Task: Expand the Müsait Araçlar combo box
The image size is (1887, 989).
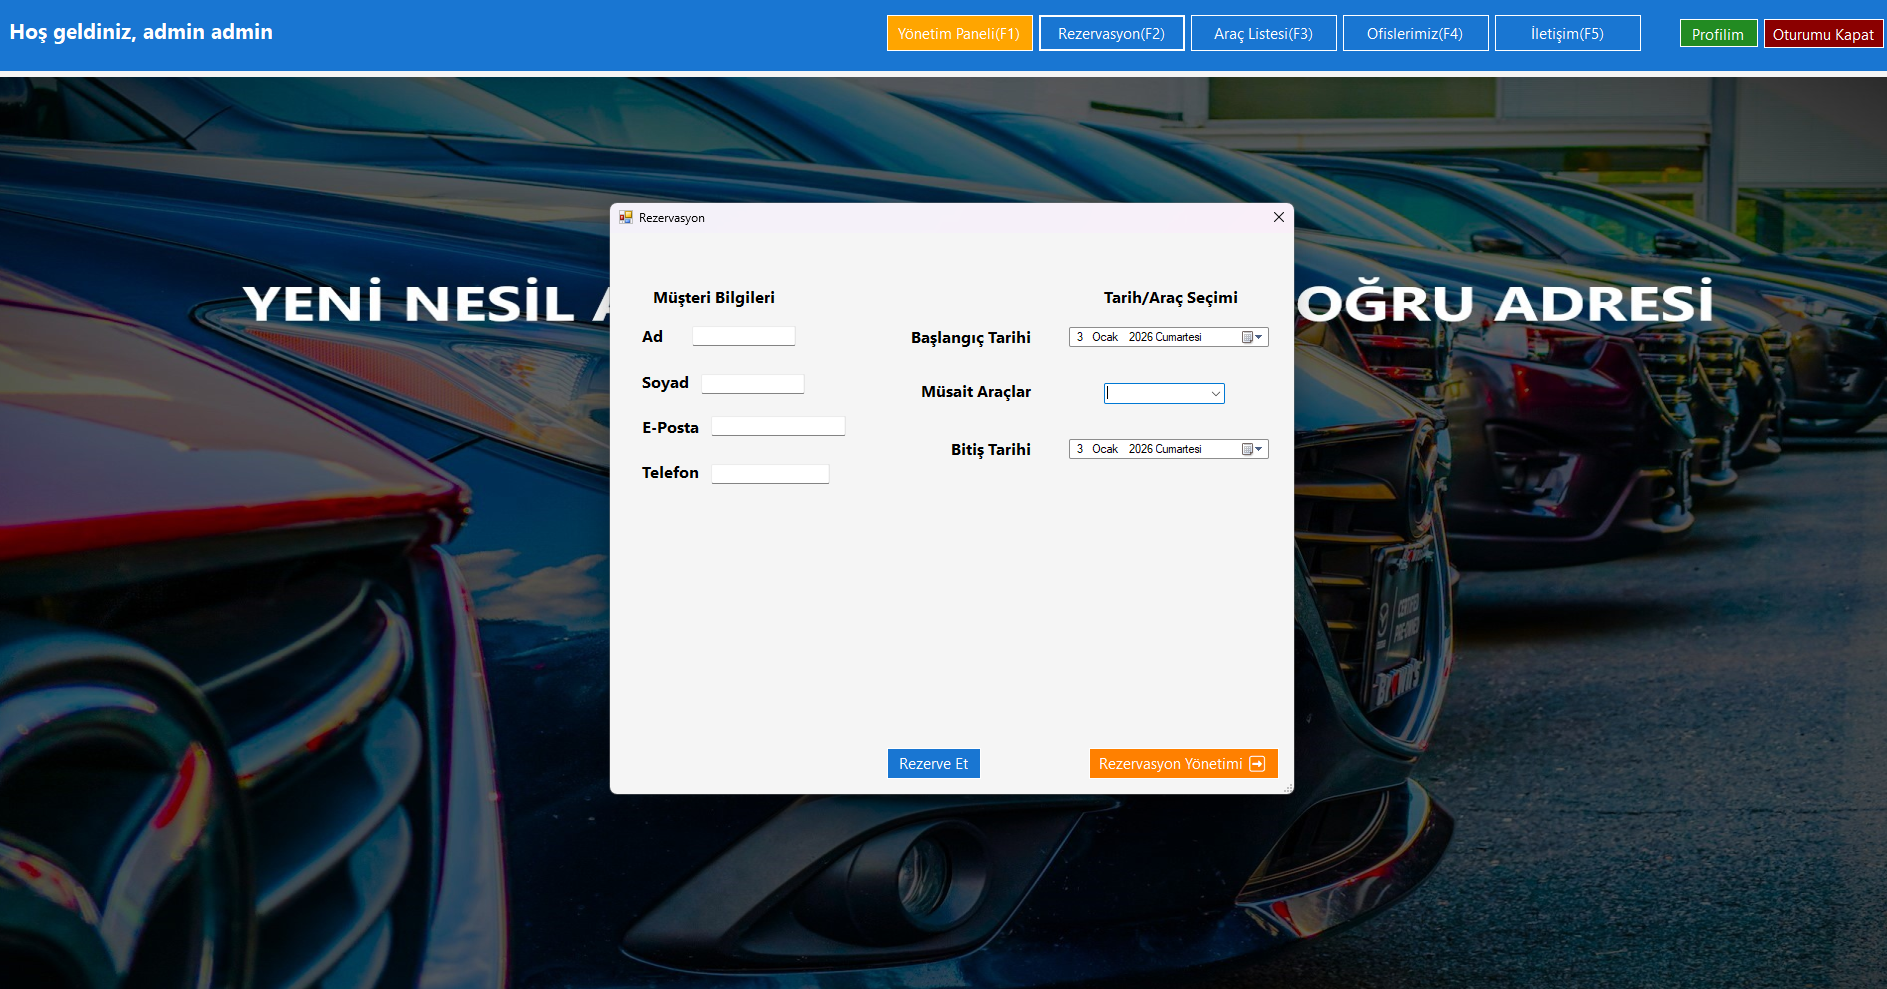Action: pyautogui.click(x=1215, y=394)
